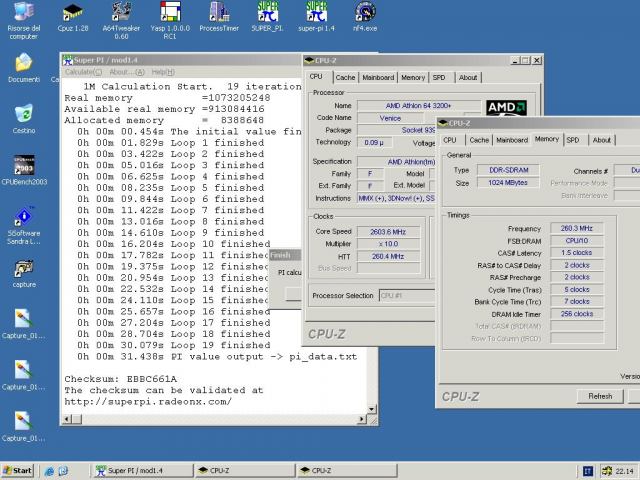
Task: Click Checksum: EBBC661A line in Super PI
Action: tap(121, 379)
